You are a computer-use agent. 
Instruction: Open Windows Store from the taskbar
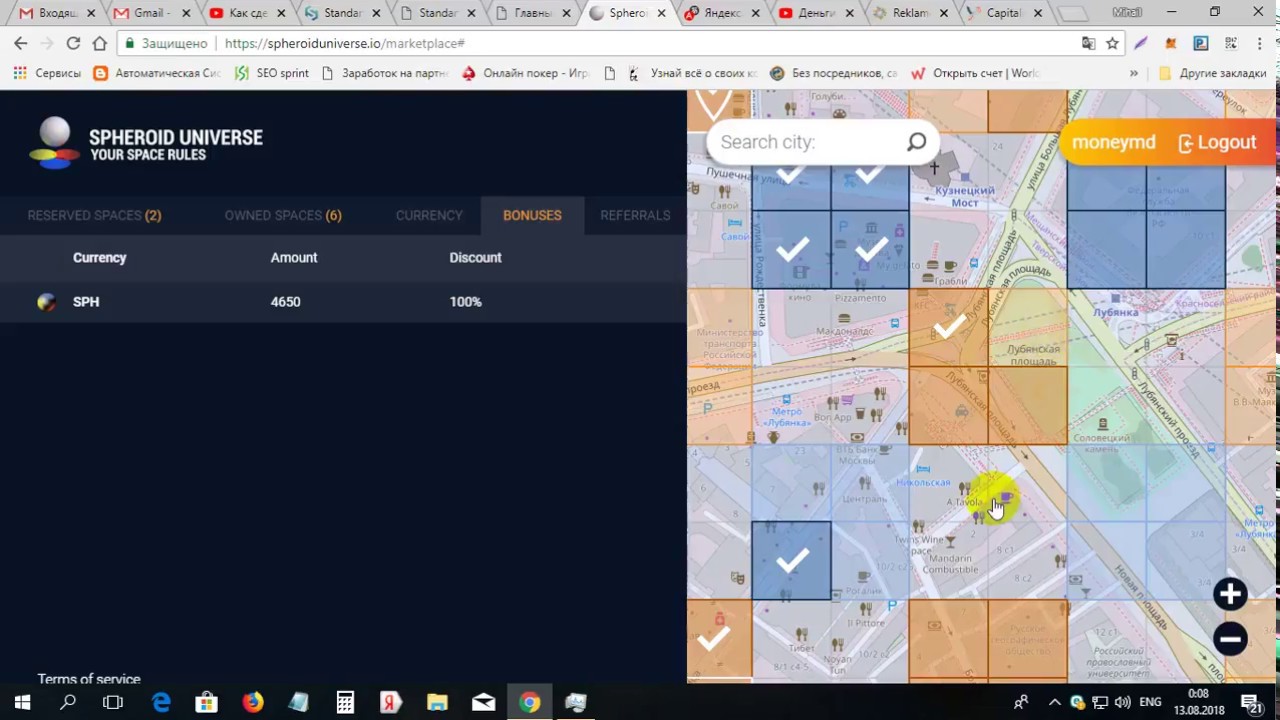[x=206, y=702]
